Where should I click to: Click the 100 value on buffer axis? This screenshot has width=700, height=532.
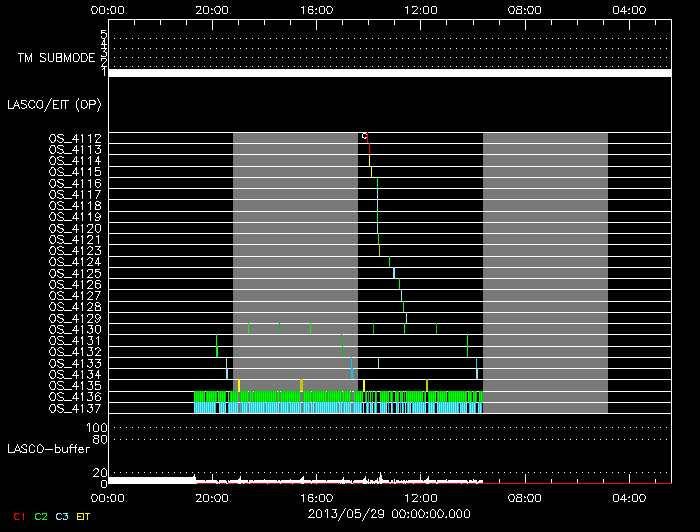click(x=100, y=427)
